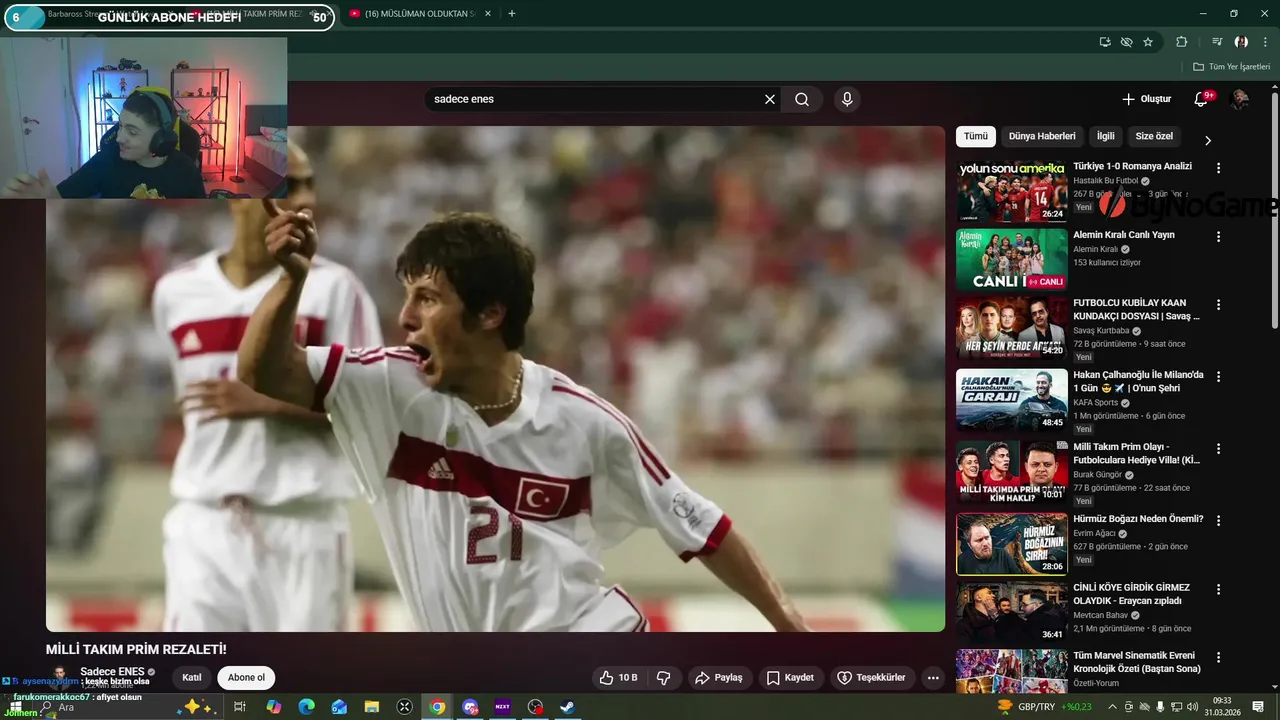This screenshot has height=720, width=1280.
Task: Click the Abone ol subscribe button
Action: tap(246, 678)
